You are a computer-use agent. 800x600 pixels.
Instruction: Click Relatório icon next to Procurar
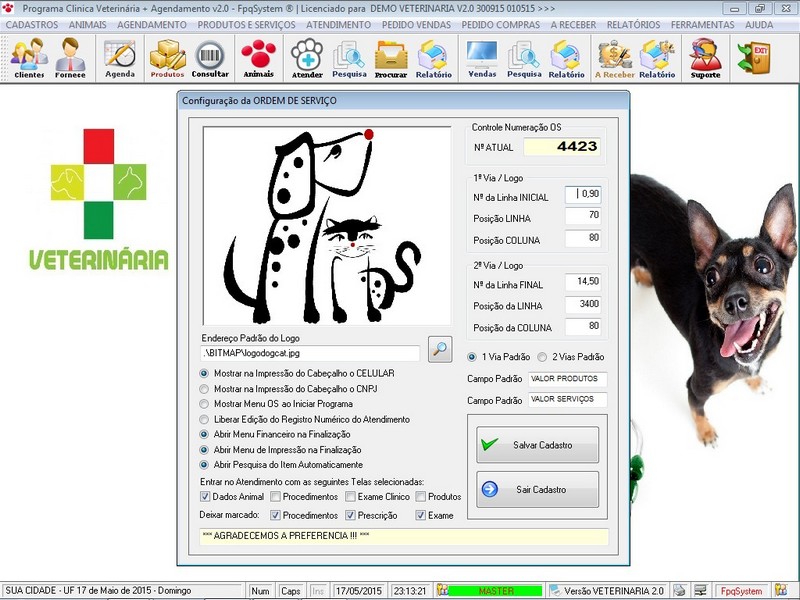click(x=433, y=58)
